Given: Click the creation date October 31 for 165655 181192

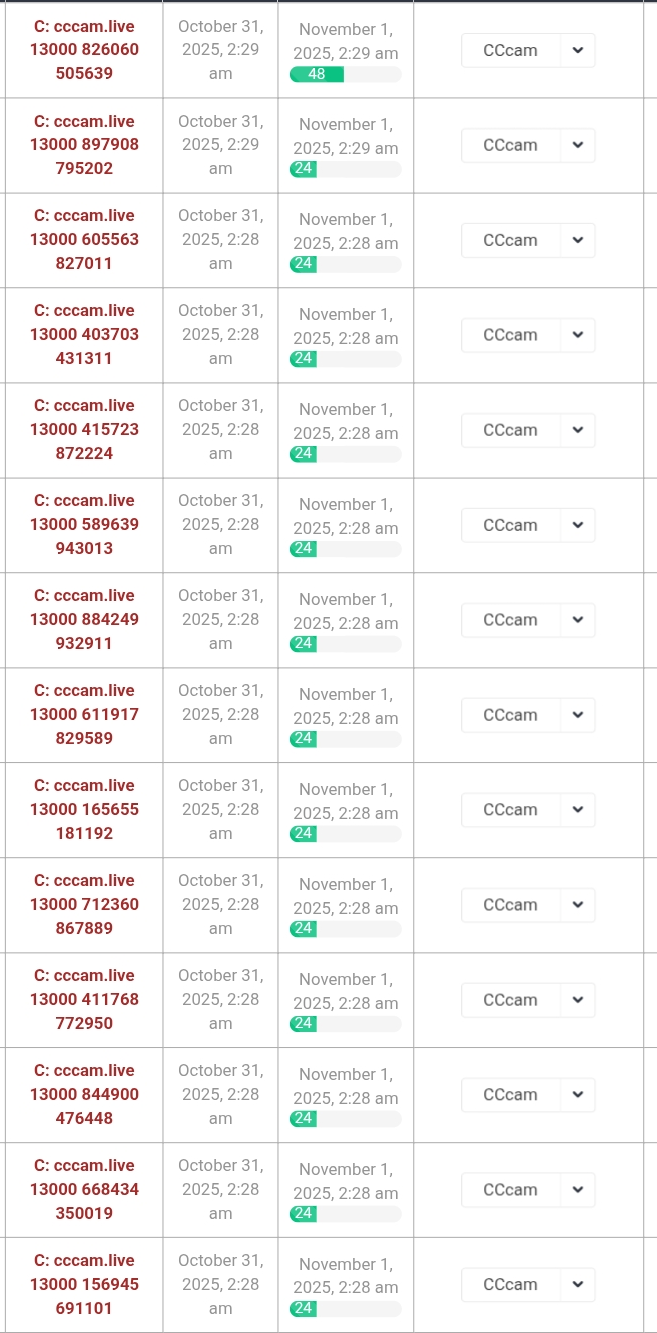Looking at the screenshot, I should click(220, 809).
